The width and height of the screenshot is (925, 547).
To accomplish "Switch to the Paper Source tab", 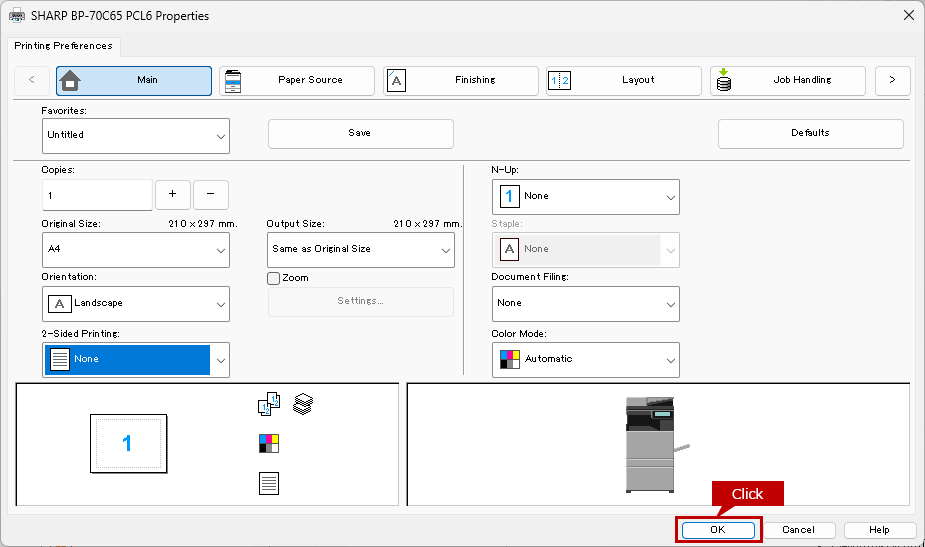I will tap(297, 80).
